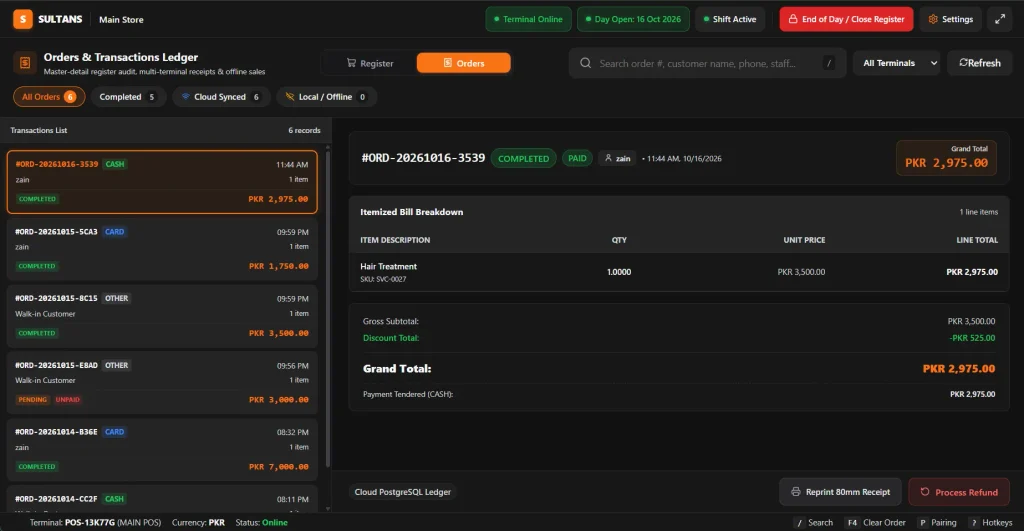Viewport: 1024px width, 531px height.
Task: Select the Orders tab
Action: click(464, 63)
